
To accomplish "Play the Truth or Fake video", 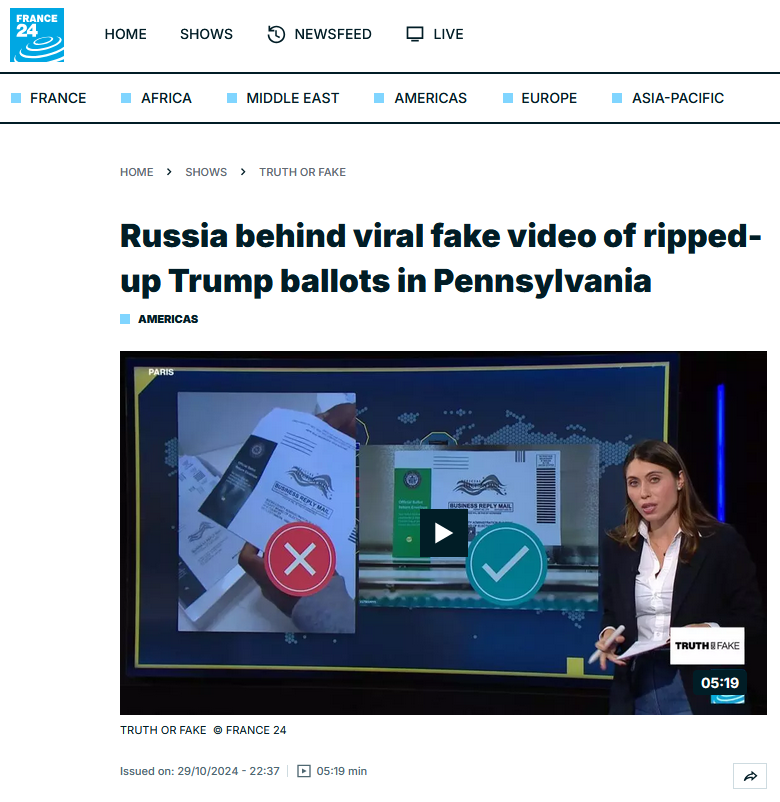I will pos(443,533).
